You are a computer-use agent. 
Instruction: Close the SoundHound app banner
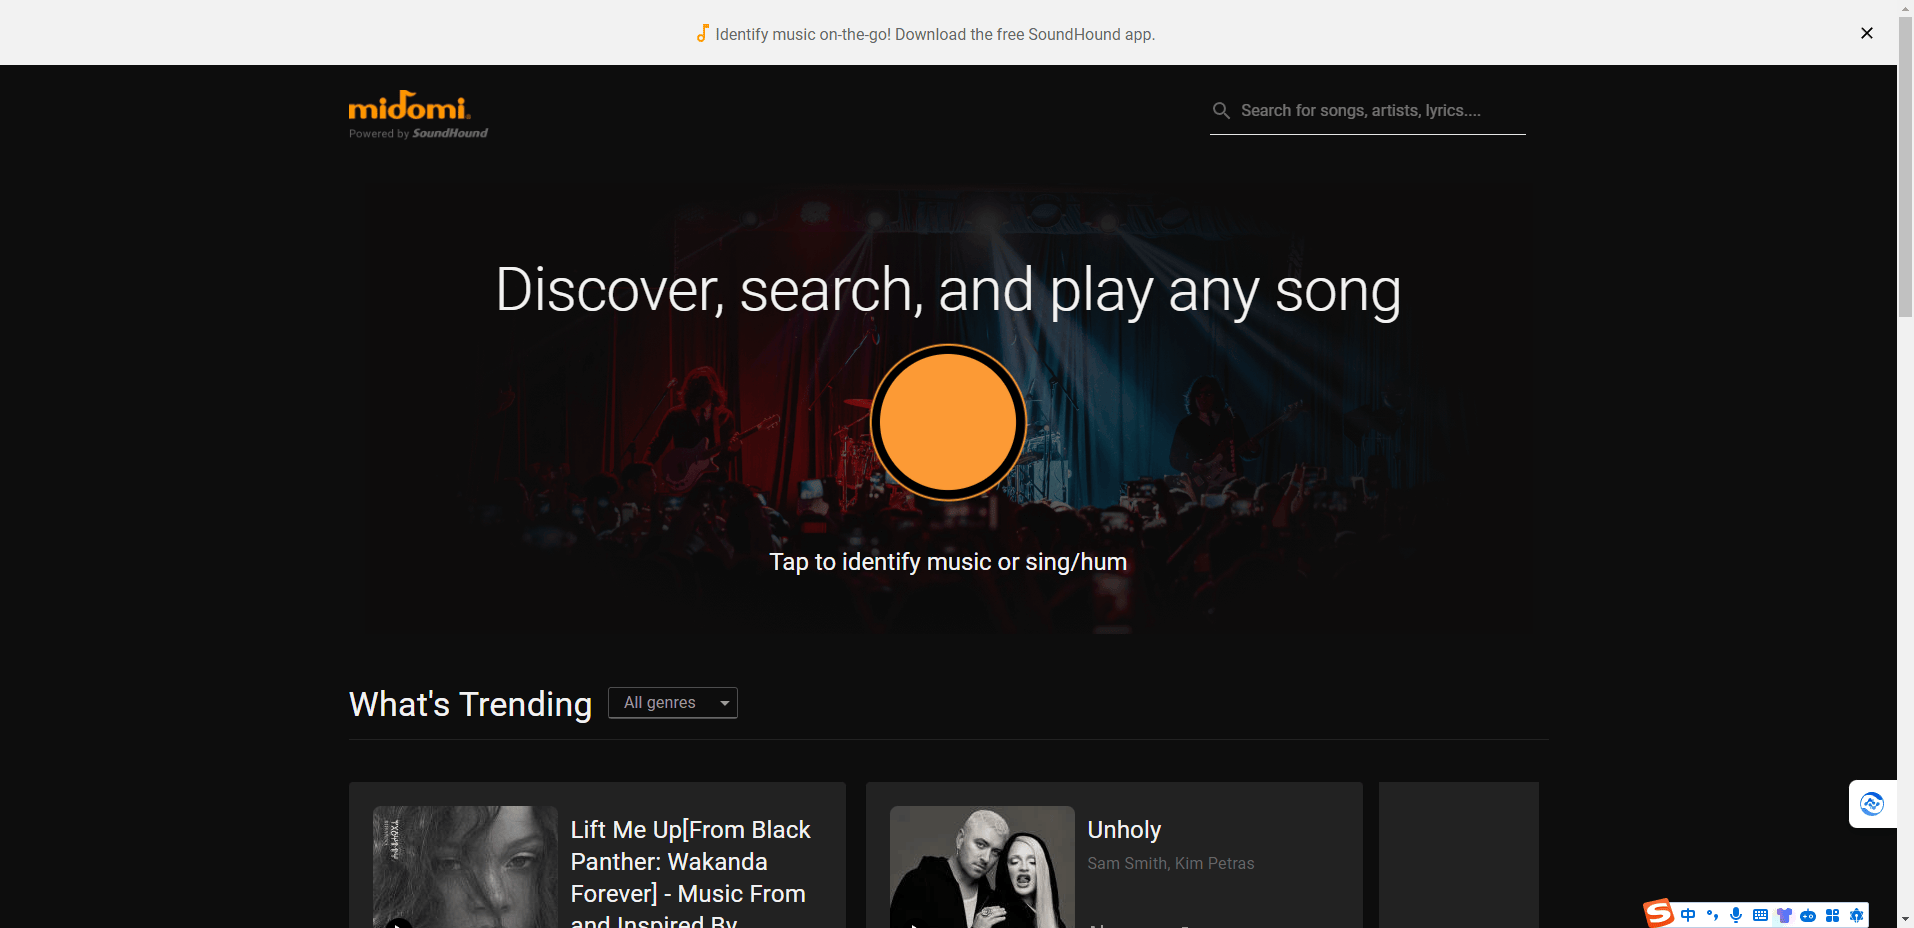click(x=1866, y=33)
